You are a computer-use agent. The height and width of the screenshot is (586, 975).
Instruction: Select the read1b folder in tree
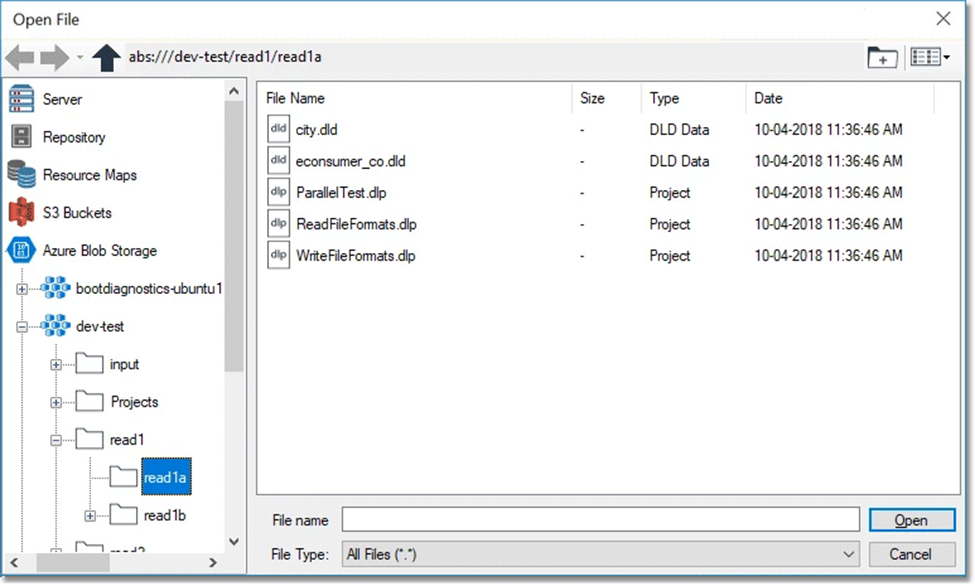[x=164, y=516]
